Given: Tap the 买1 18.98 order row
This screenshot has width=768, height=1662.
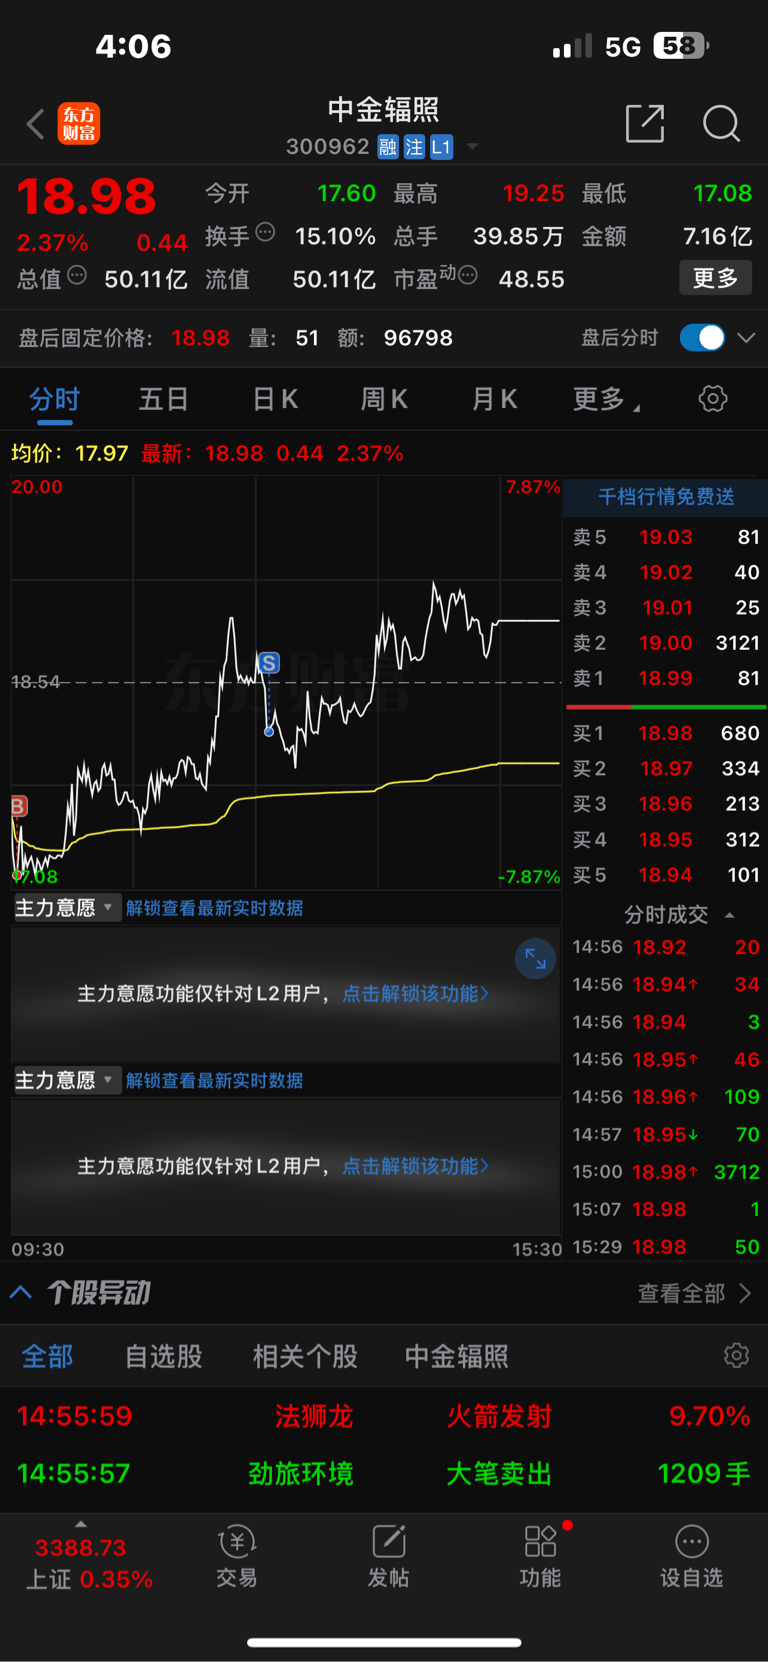Looking at the screenshot, I should (666, 733).
